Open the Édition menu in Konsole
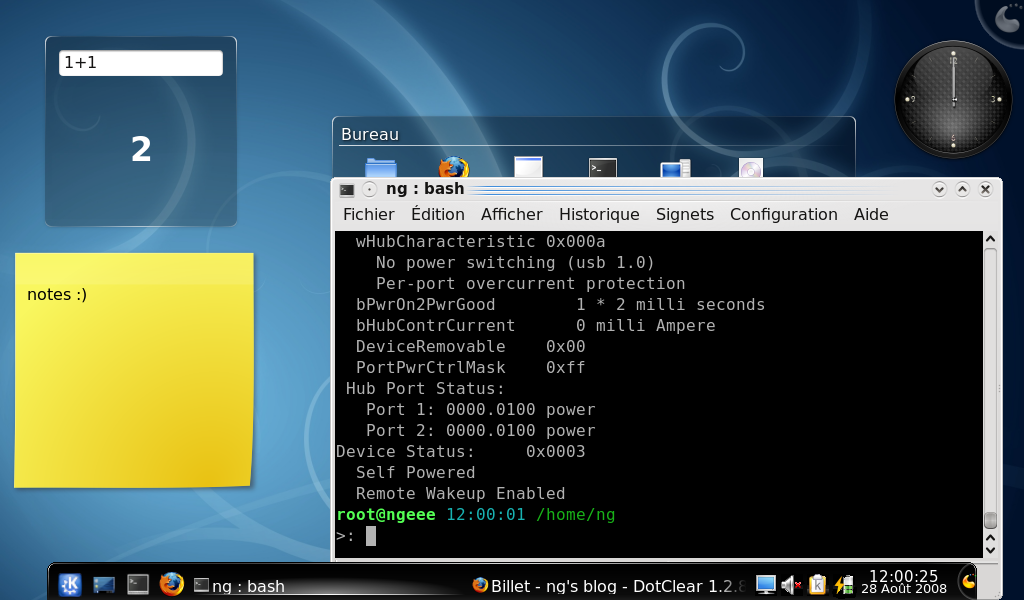The width and height of the screenshot is (1024, 600). (438, 214)
